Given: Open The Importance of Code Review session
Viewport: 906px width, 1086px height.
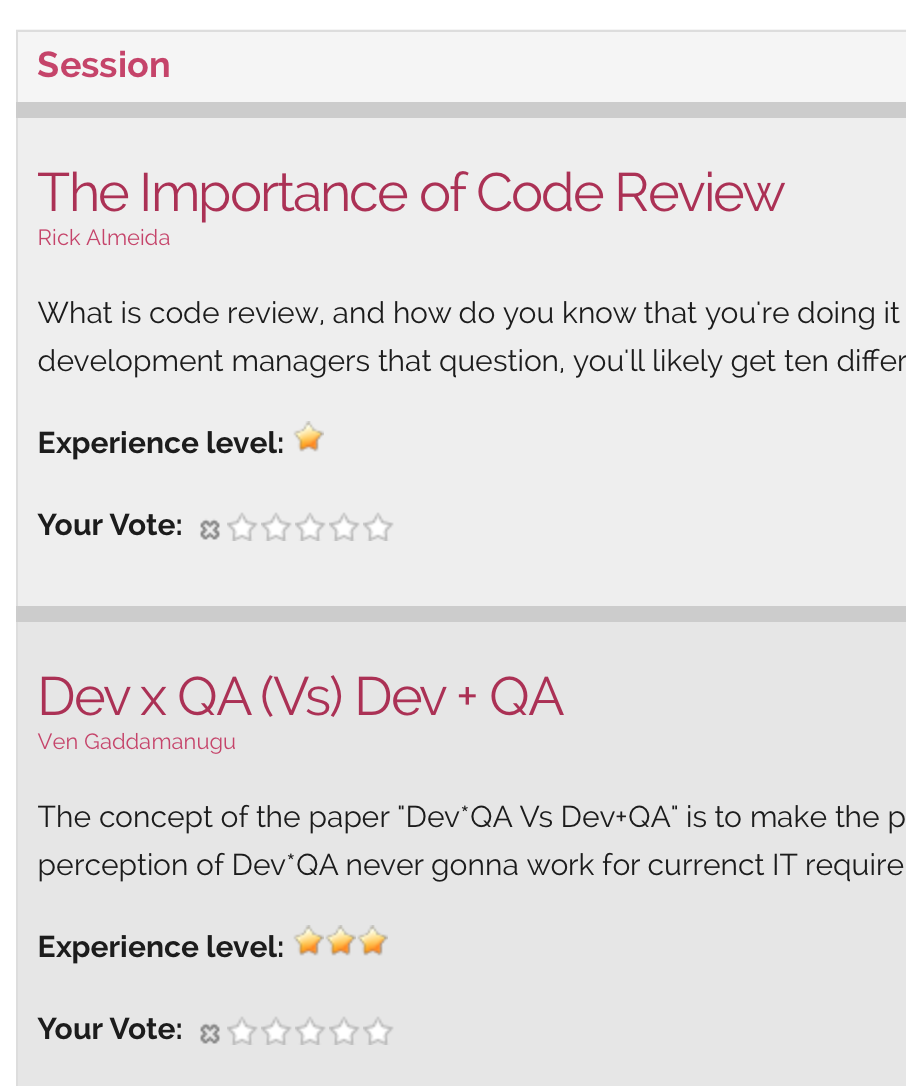Looking at the screenshot, I should [410, 192].
